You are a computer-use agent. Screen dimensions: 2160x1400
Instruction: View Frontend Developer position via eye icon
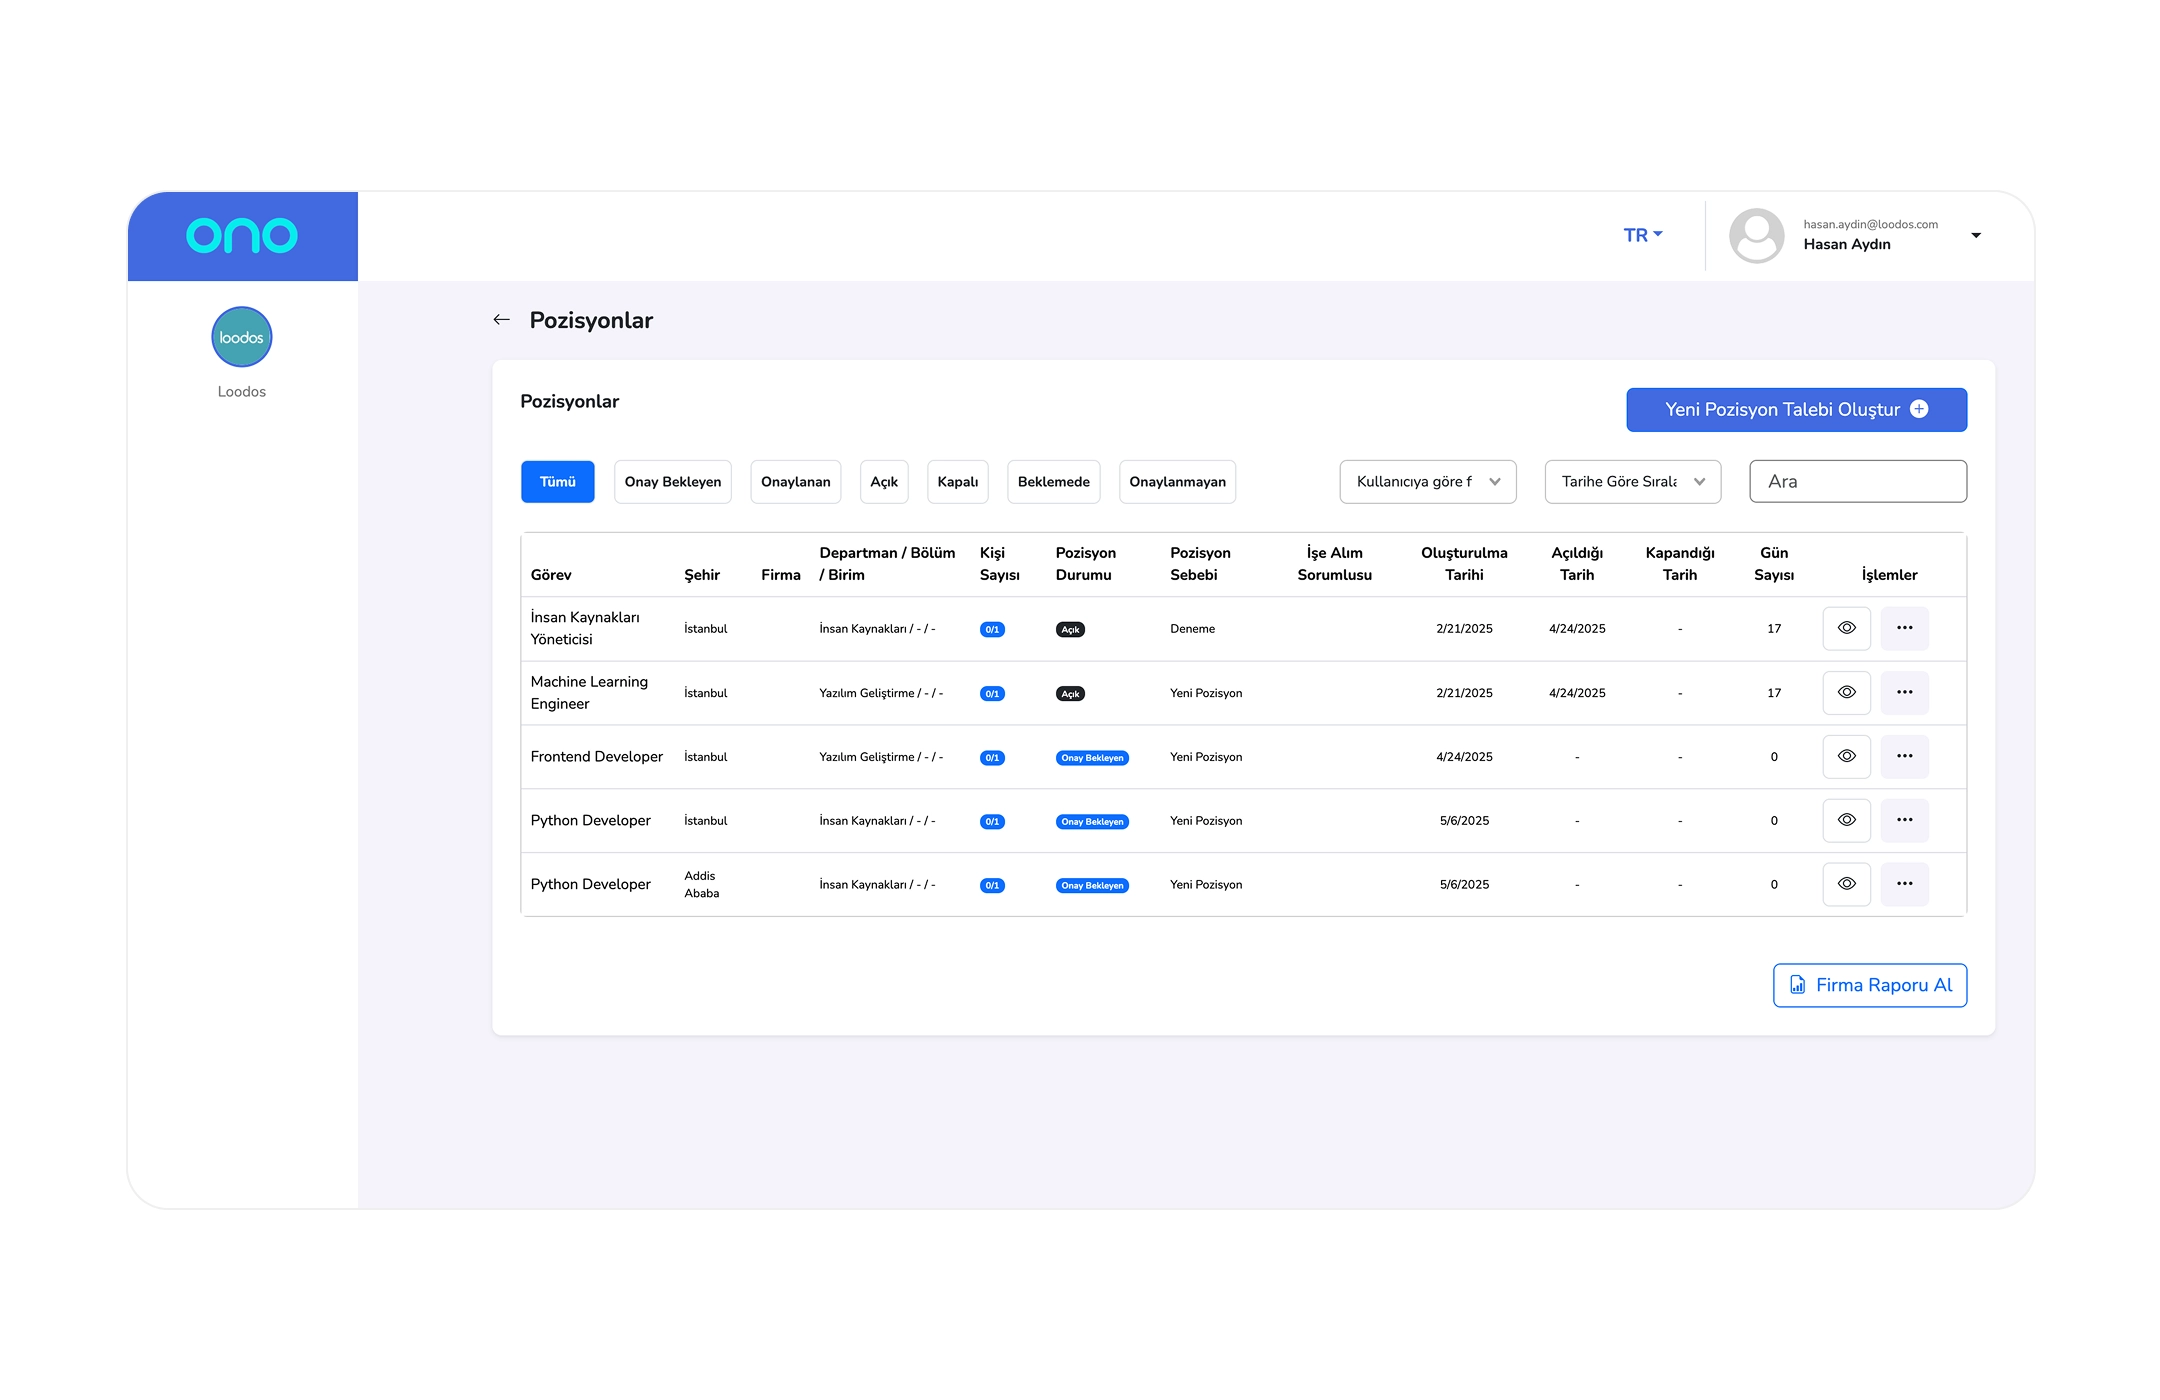point(1846,756)
